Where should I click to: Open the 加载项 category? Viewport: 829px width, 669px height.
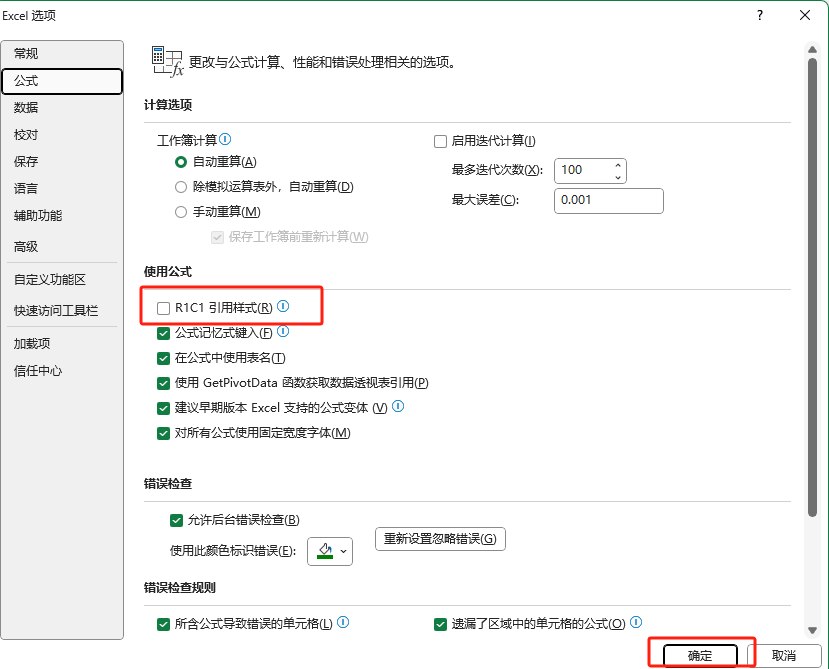click(62, 344)
